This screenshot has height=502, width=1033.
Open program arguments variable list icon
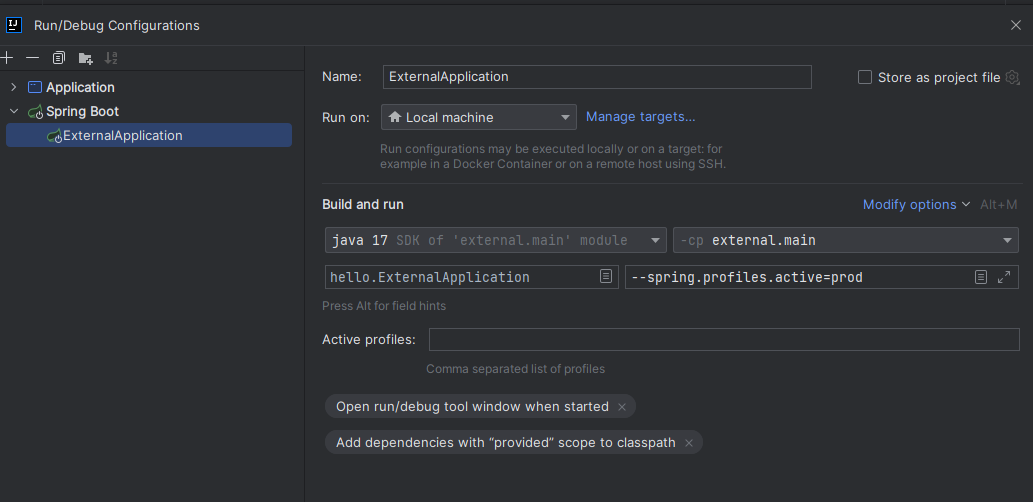pyautogui.click(x=980, y=277)
